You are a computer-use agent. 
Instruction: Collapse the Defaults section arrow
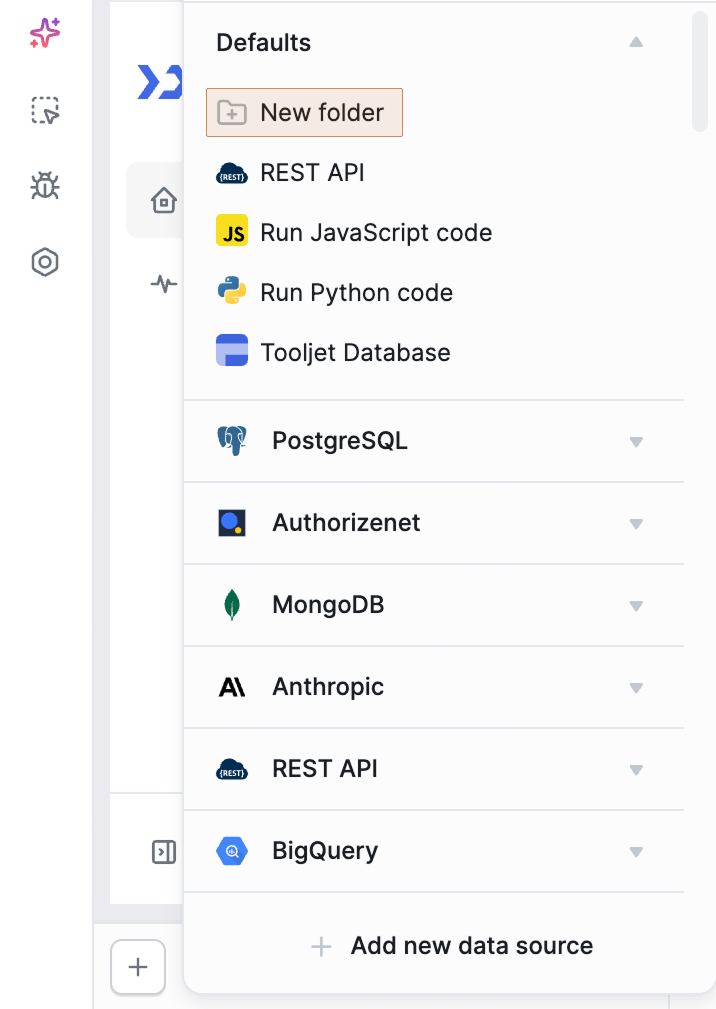pyautogui.click(x=636, y=42)
